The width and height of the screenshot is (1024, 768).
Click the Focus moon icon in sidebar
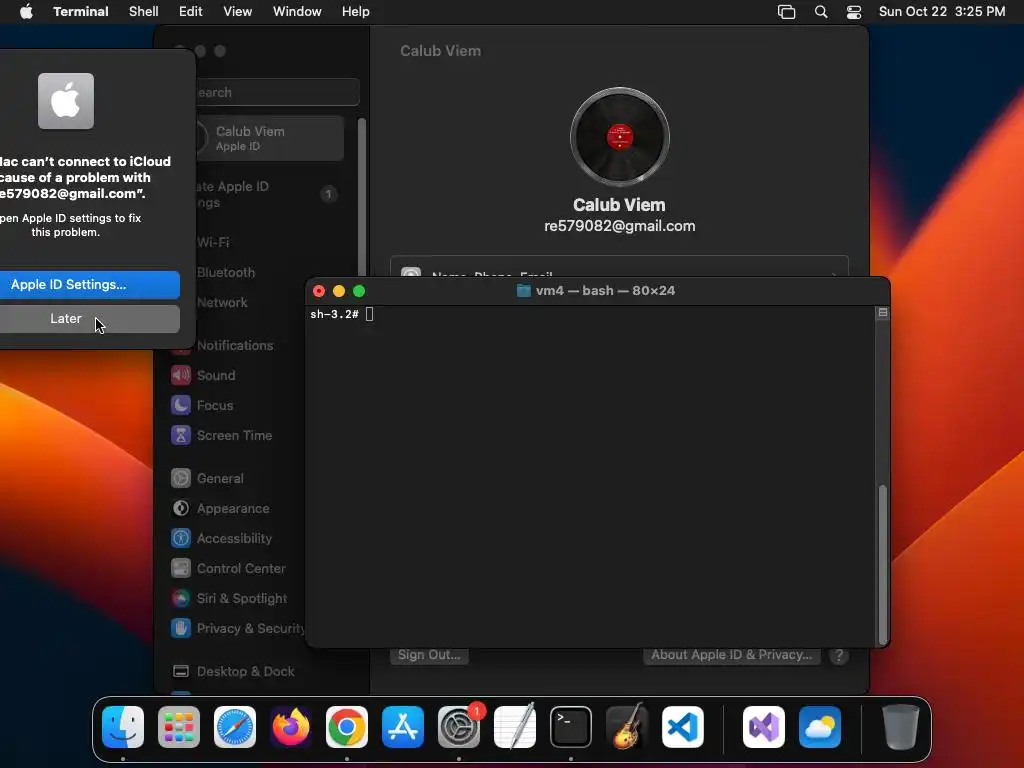coord(181,405)
